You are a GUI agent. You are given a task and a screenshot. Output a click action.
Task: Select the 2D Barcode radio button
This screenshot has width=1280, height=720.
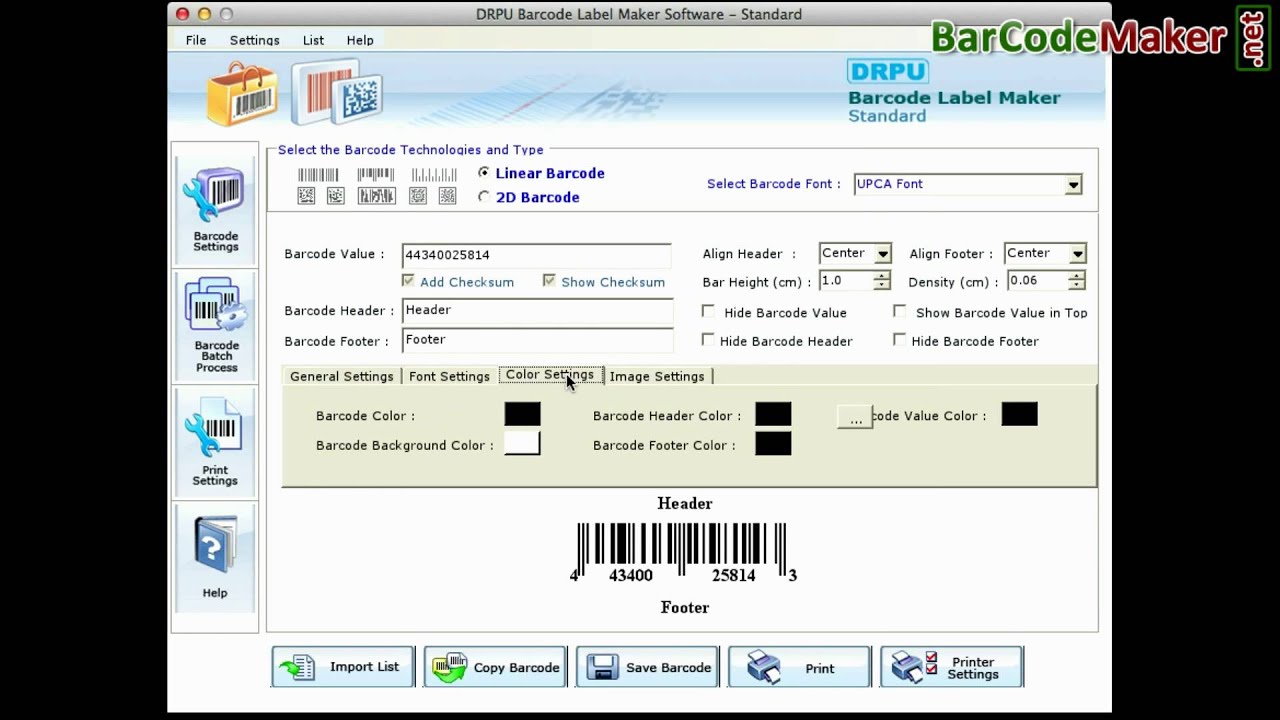point(484,197)
